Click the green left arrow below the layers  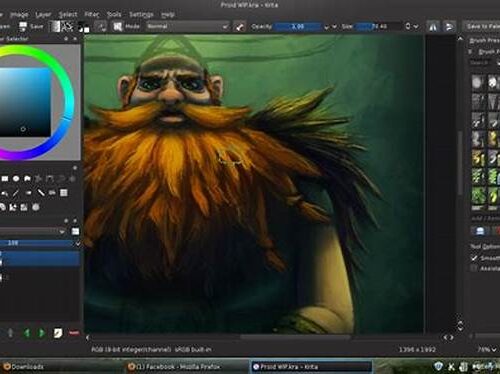27,333
